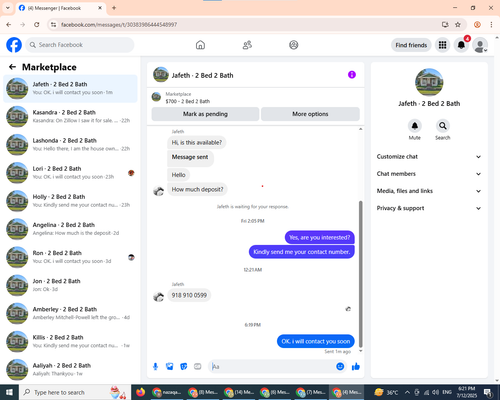Open Windows Start menu

(x=9, y=392)
